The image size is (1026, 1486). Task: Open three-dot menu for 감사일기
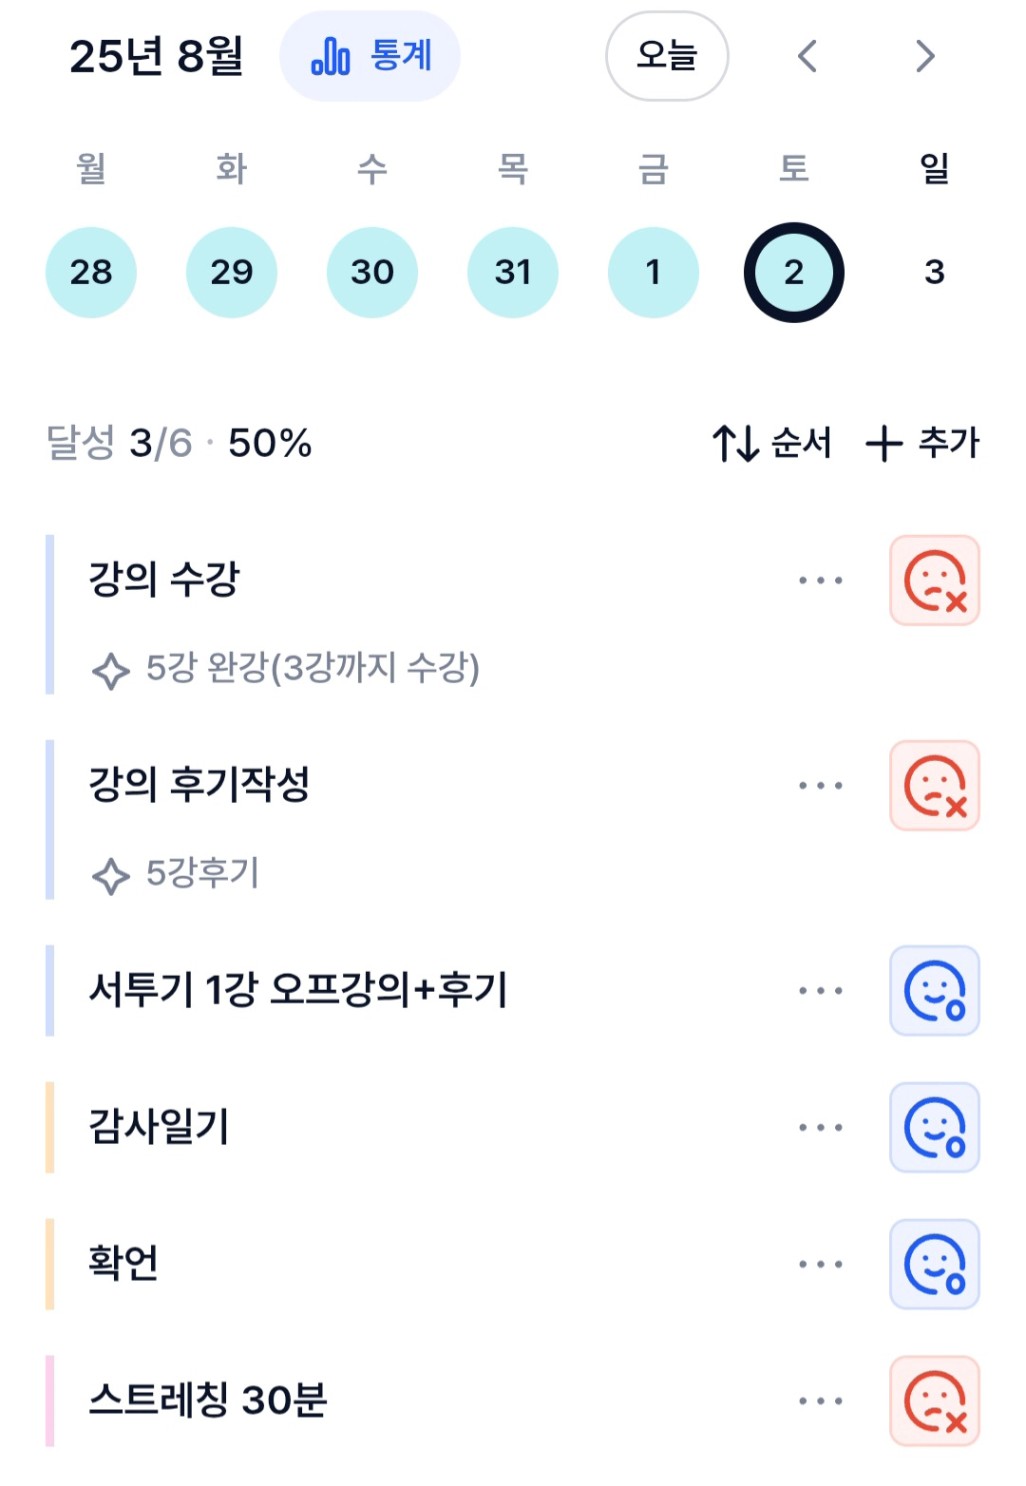pyautogui.click(x=820, y=1128)
